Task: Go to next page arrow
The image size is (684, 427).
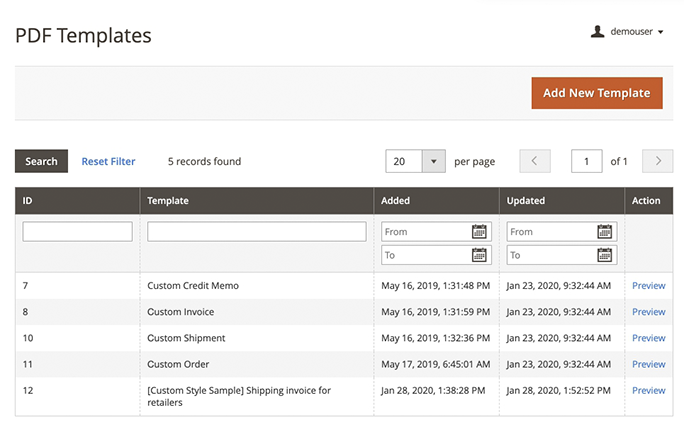Action: pos(657,161)
